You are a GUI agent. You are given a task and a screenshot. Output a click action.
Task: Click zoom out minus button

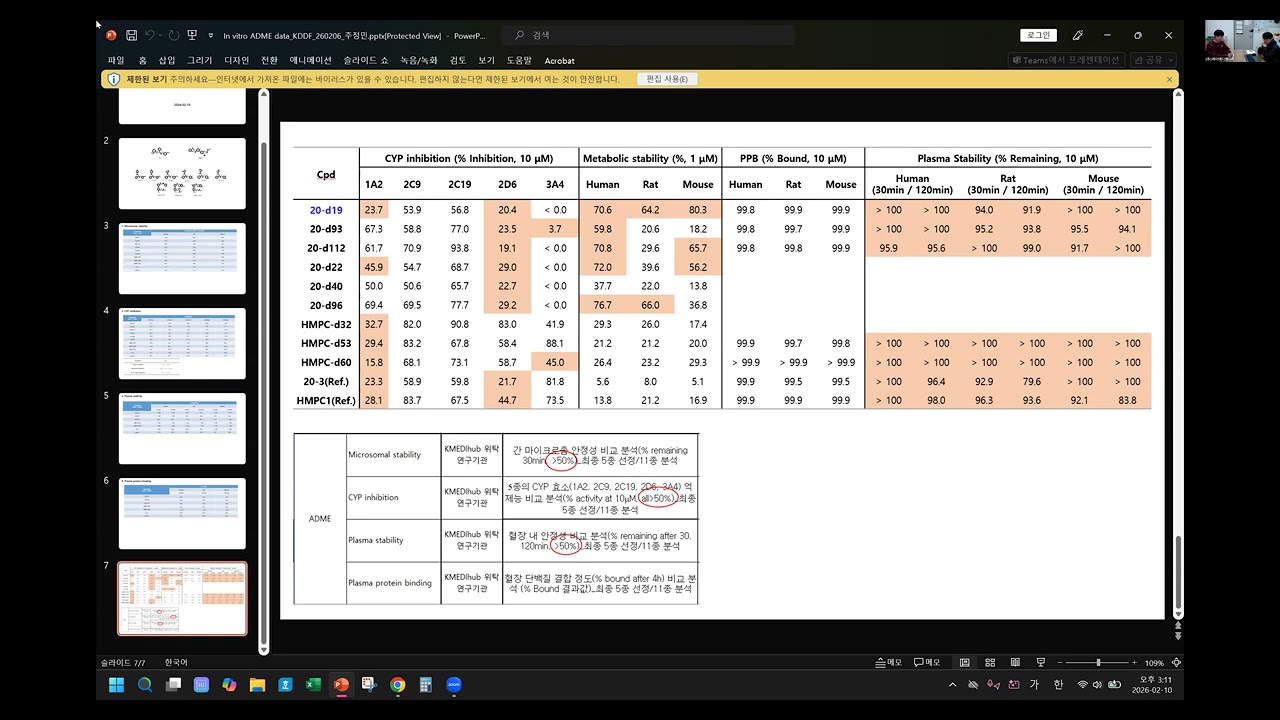click(1060, 662)
